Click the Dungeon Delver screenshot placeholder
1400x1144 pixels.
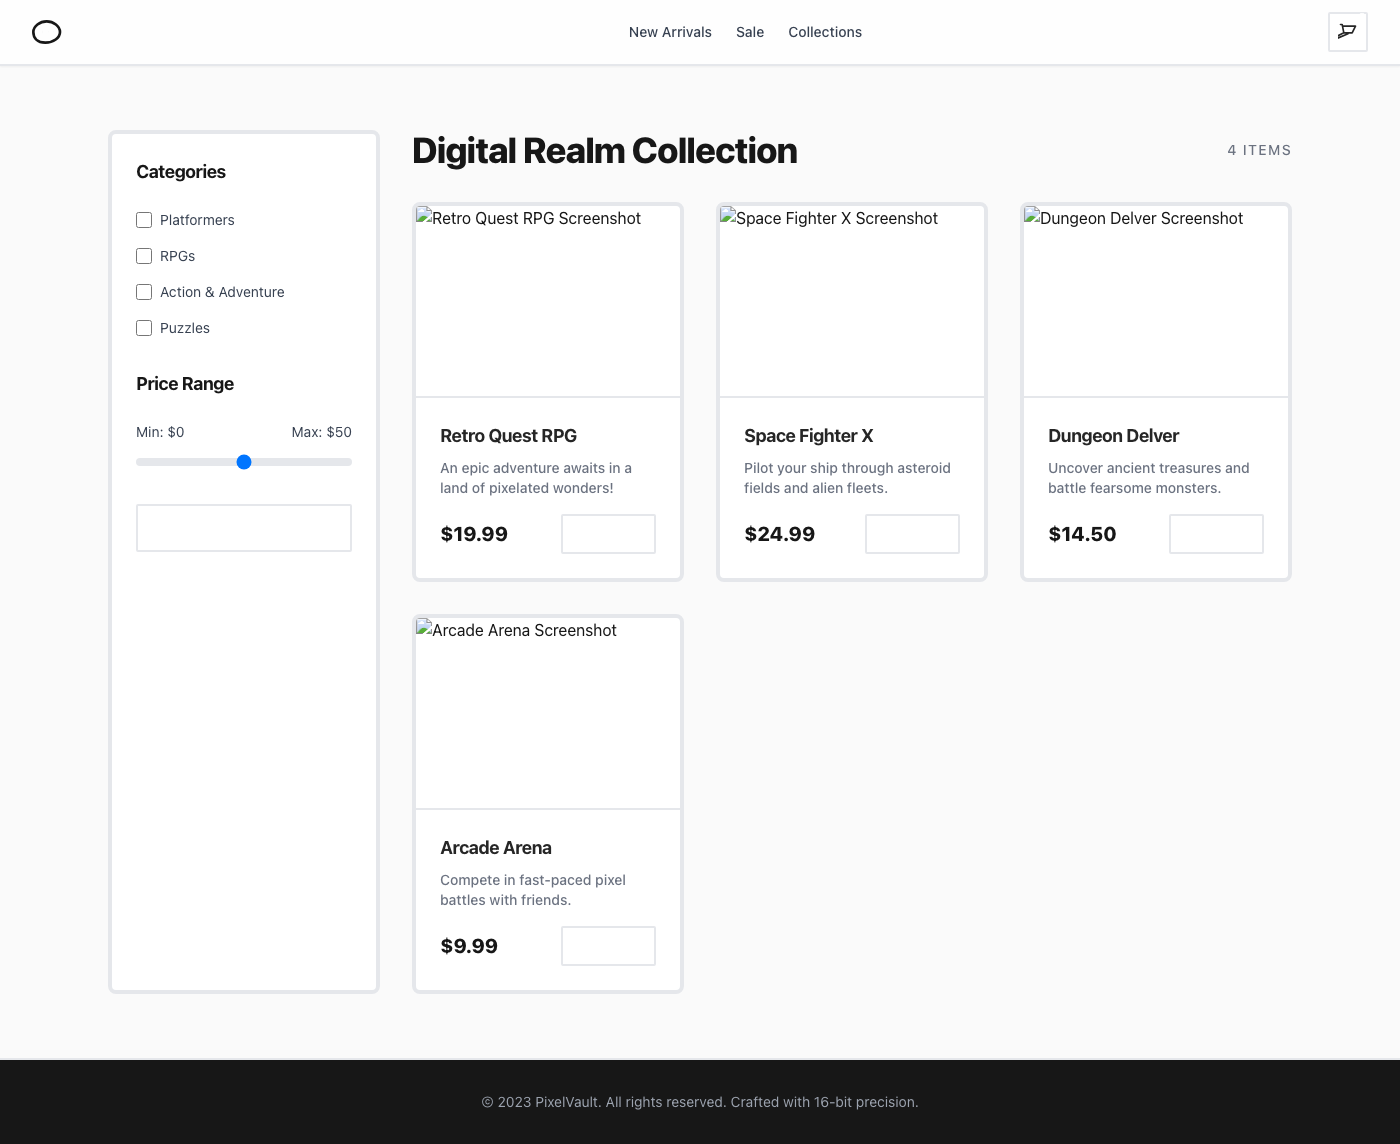1155,300
